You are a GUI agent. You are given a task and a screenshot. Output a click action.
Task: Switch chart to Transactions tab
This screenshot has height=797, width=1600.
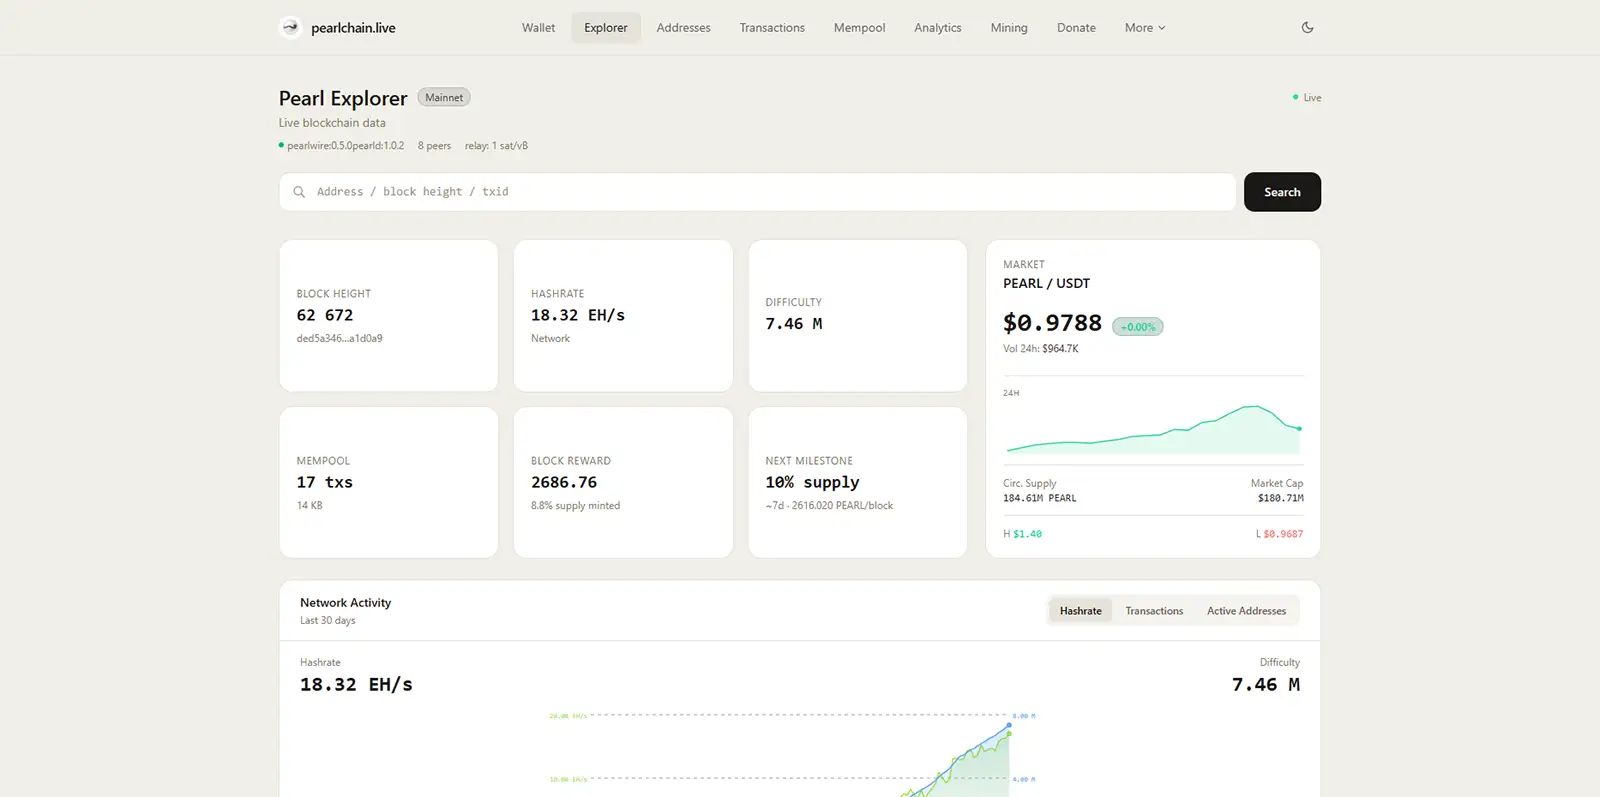coord(1154,611)
